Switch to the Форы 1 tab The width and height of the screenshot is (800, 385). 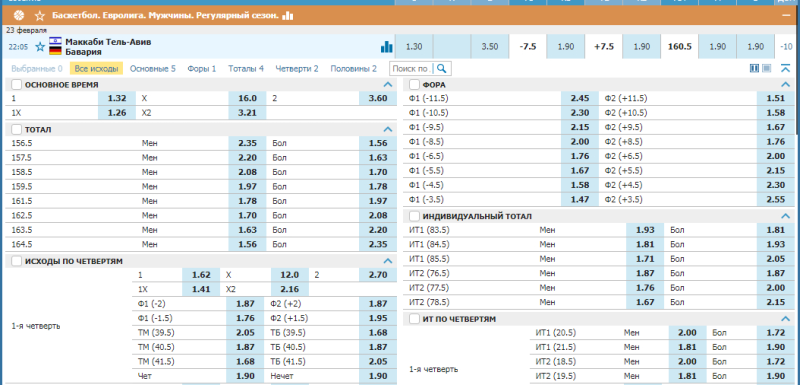pos(202,68)
